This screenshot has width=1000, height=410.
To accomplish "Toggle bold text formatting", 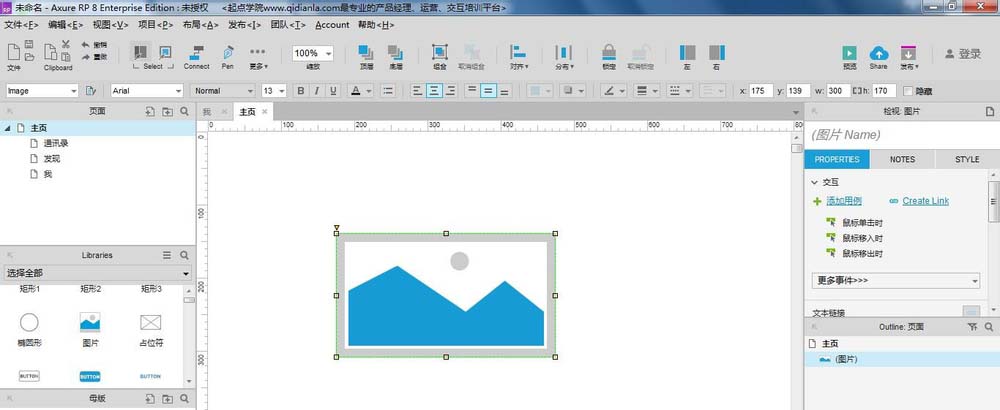I will click(x=300, y=91).
